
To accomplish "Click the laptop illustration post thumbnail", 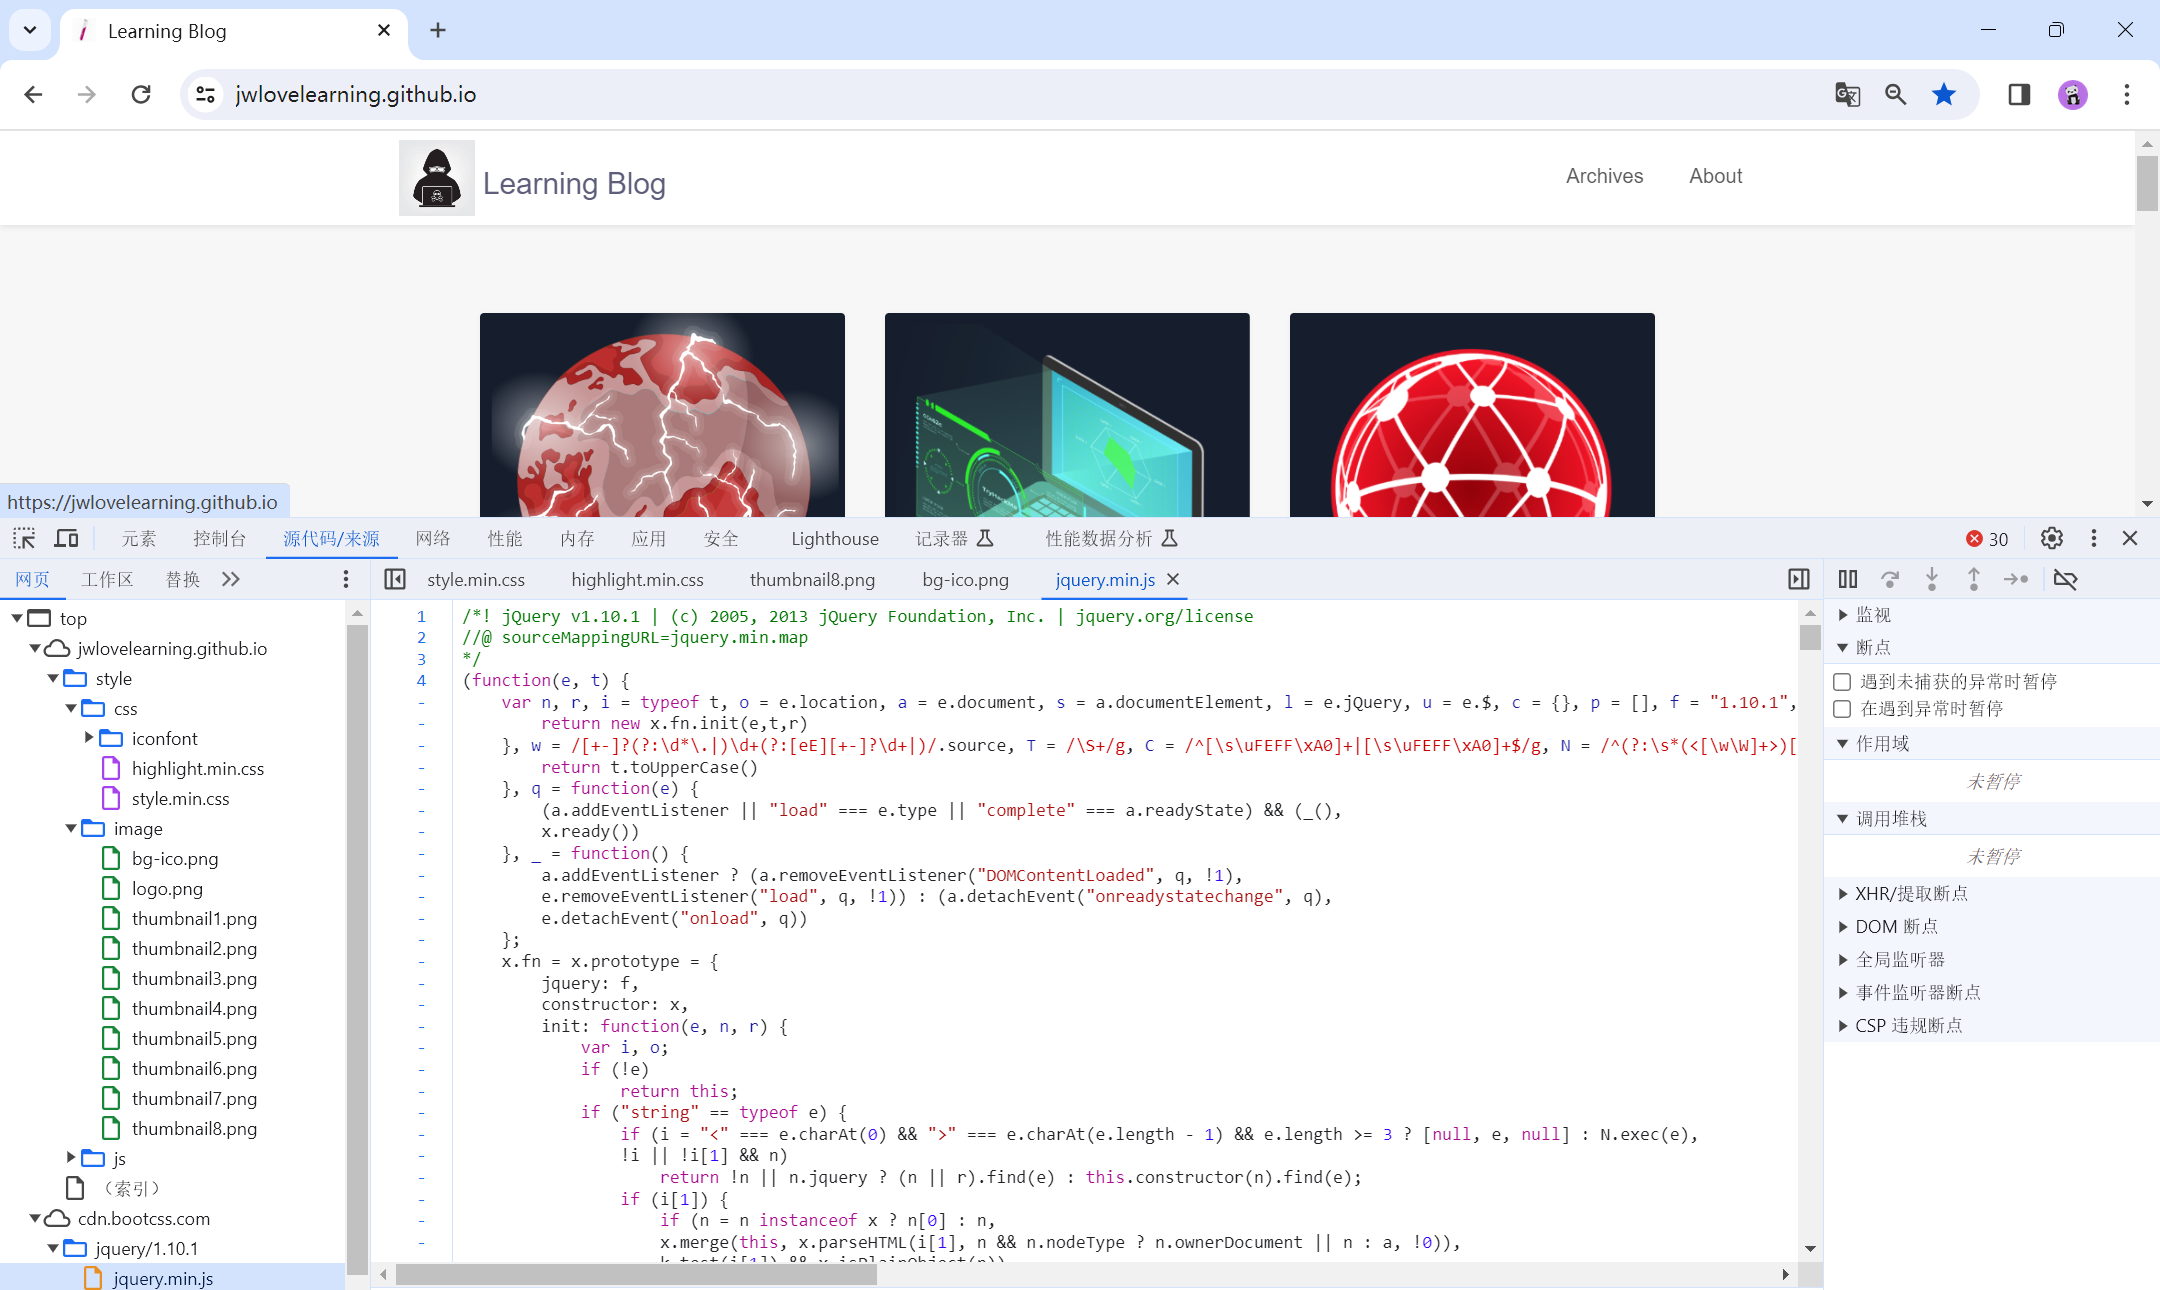I will 1067,415.
